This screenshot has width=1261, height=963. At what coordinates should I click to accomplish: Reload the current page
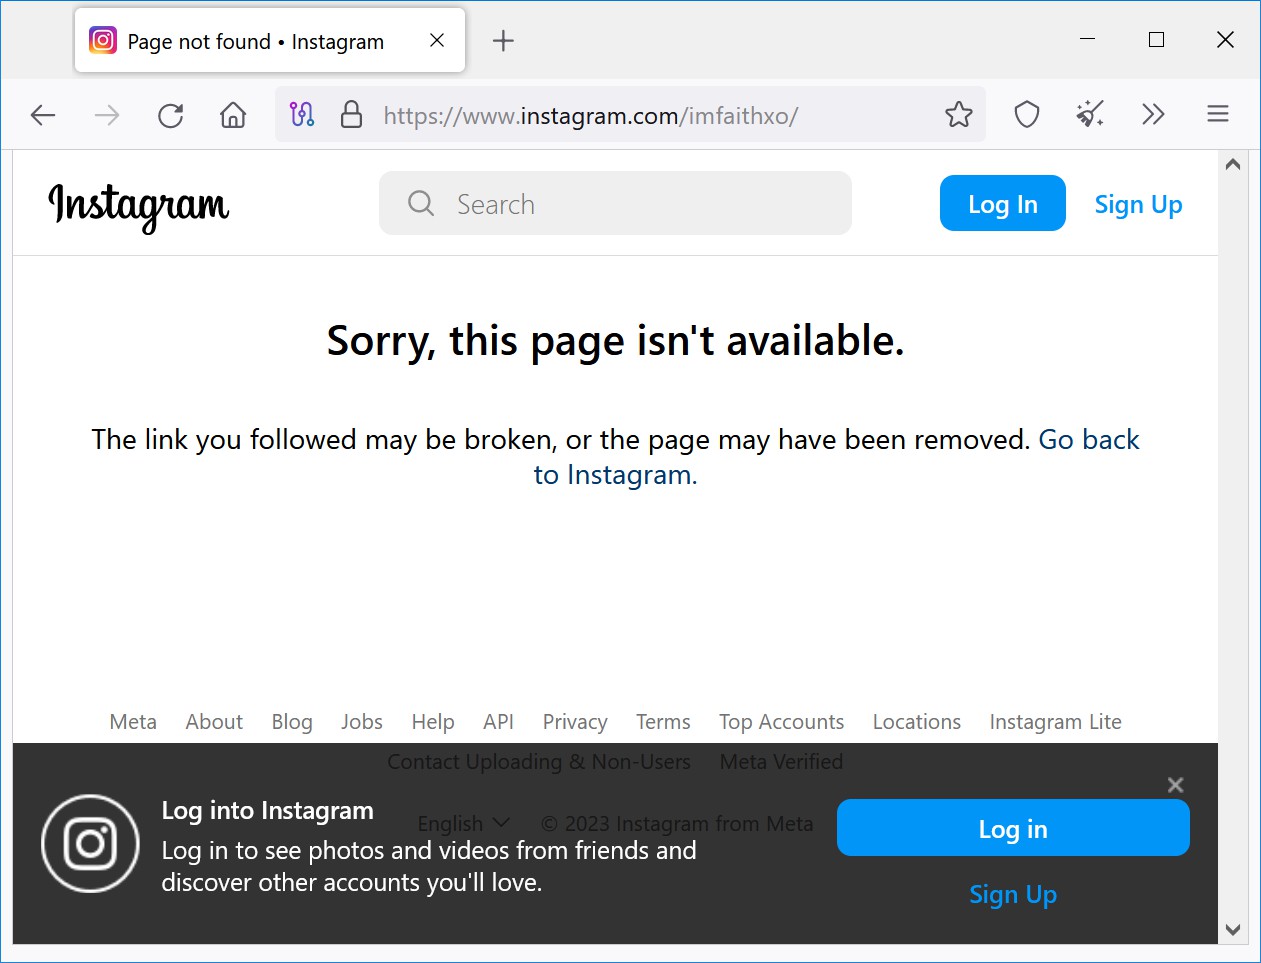click(171, 115)
